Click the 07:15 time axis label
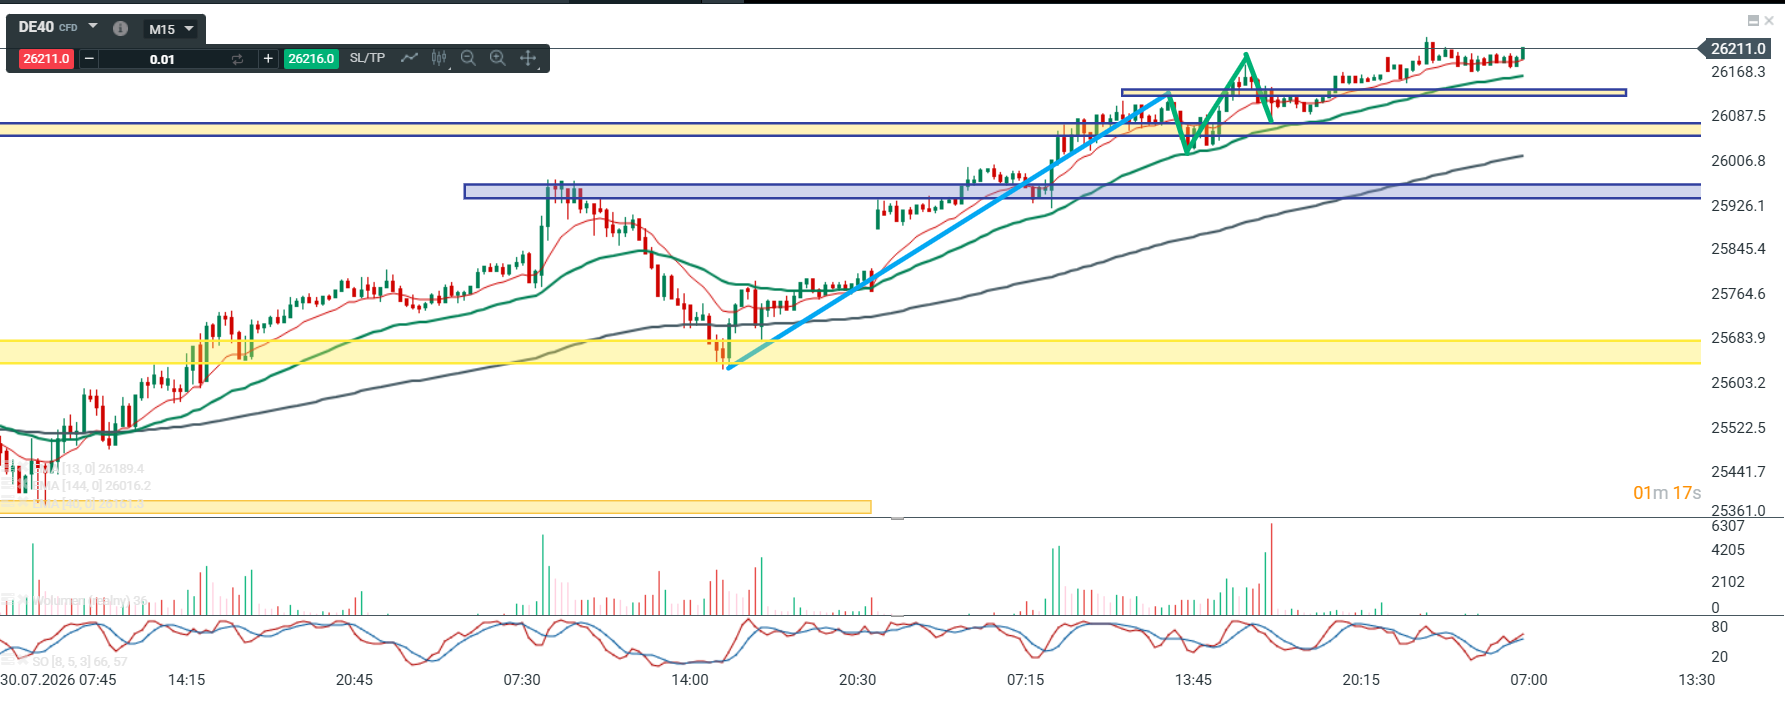The width and height of the screenshot is (1785, 706). click(x=1025, y=680)
